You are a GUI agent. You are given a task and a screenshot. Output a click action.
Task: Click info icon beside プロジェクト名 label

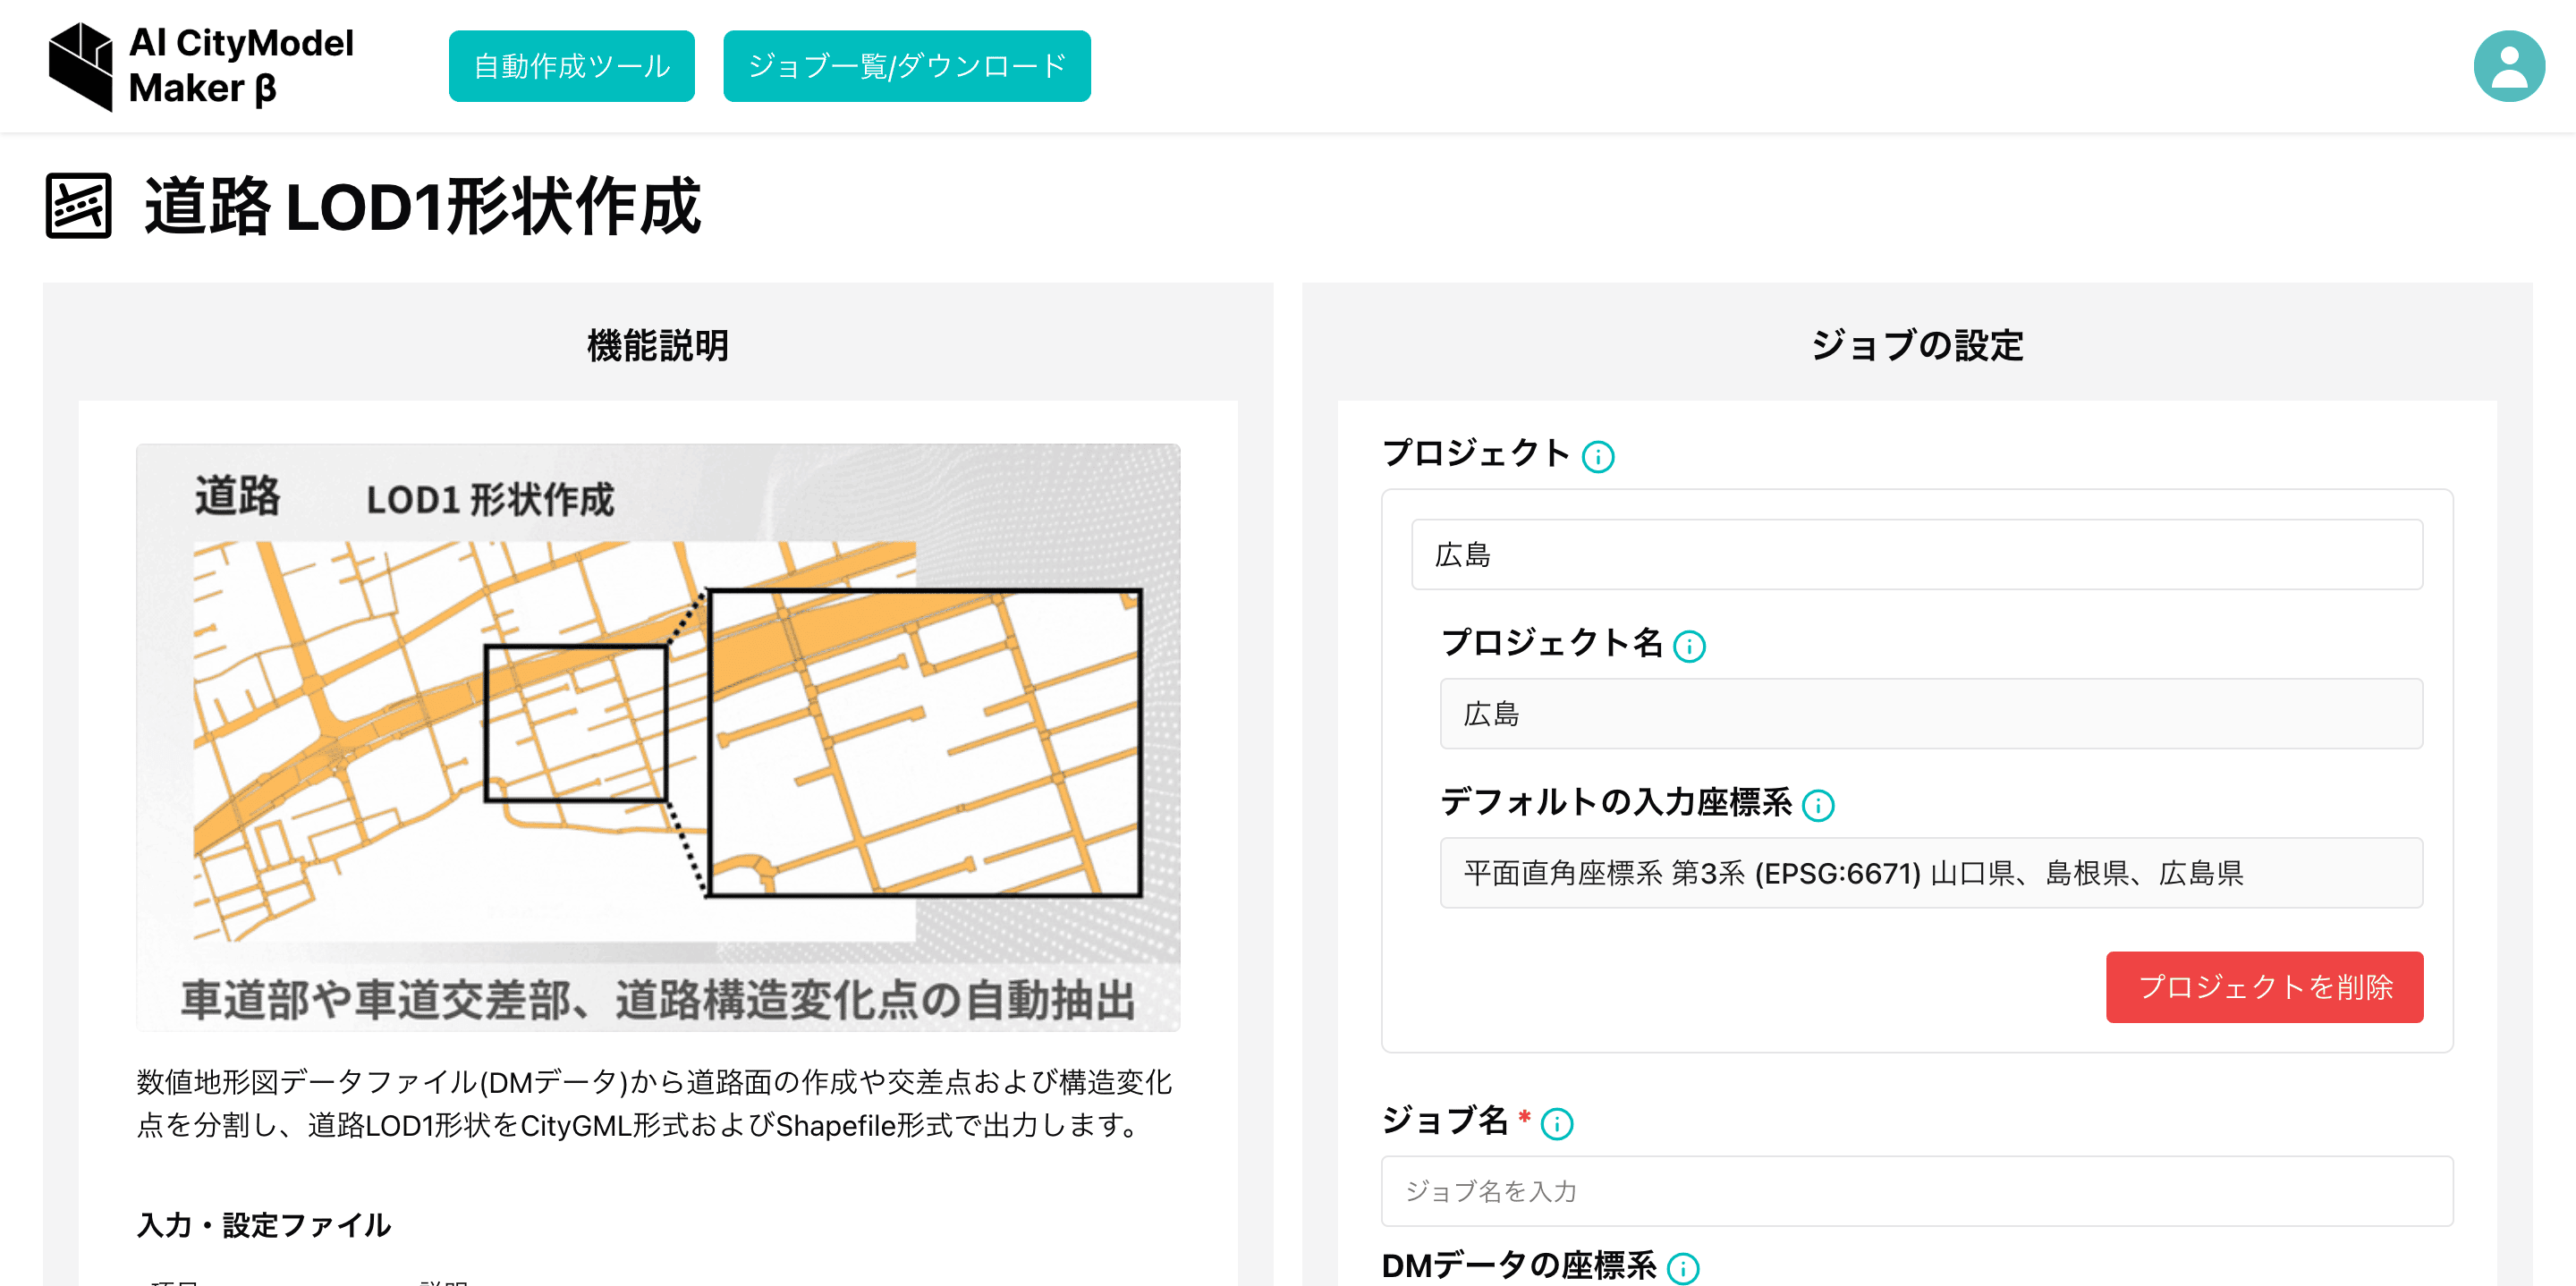(1689, 646)
